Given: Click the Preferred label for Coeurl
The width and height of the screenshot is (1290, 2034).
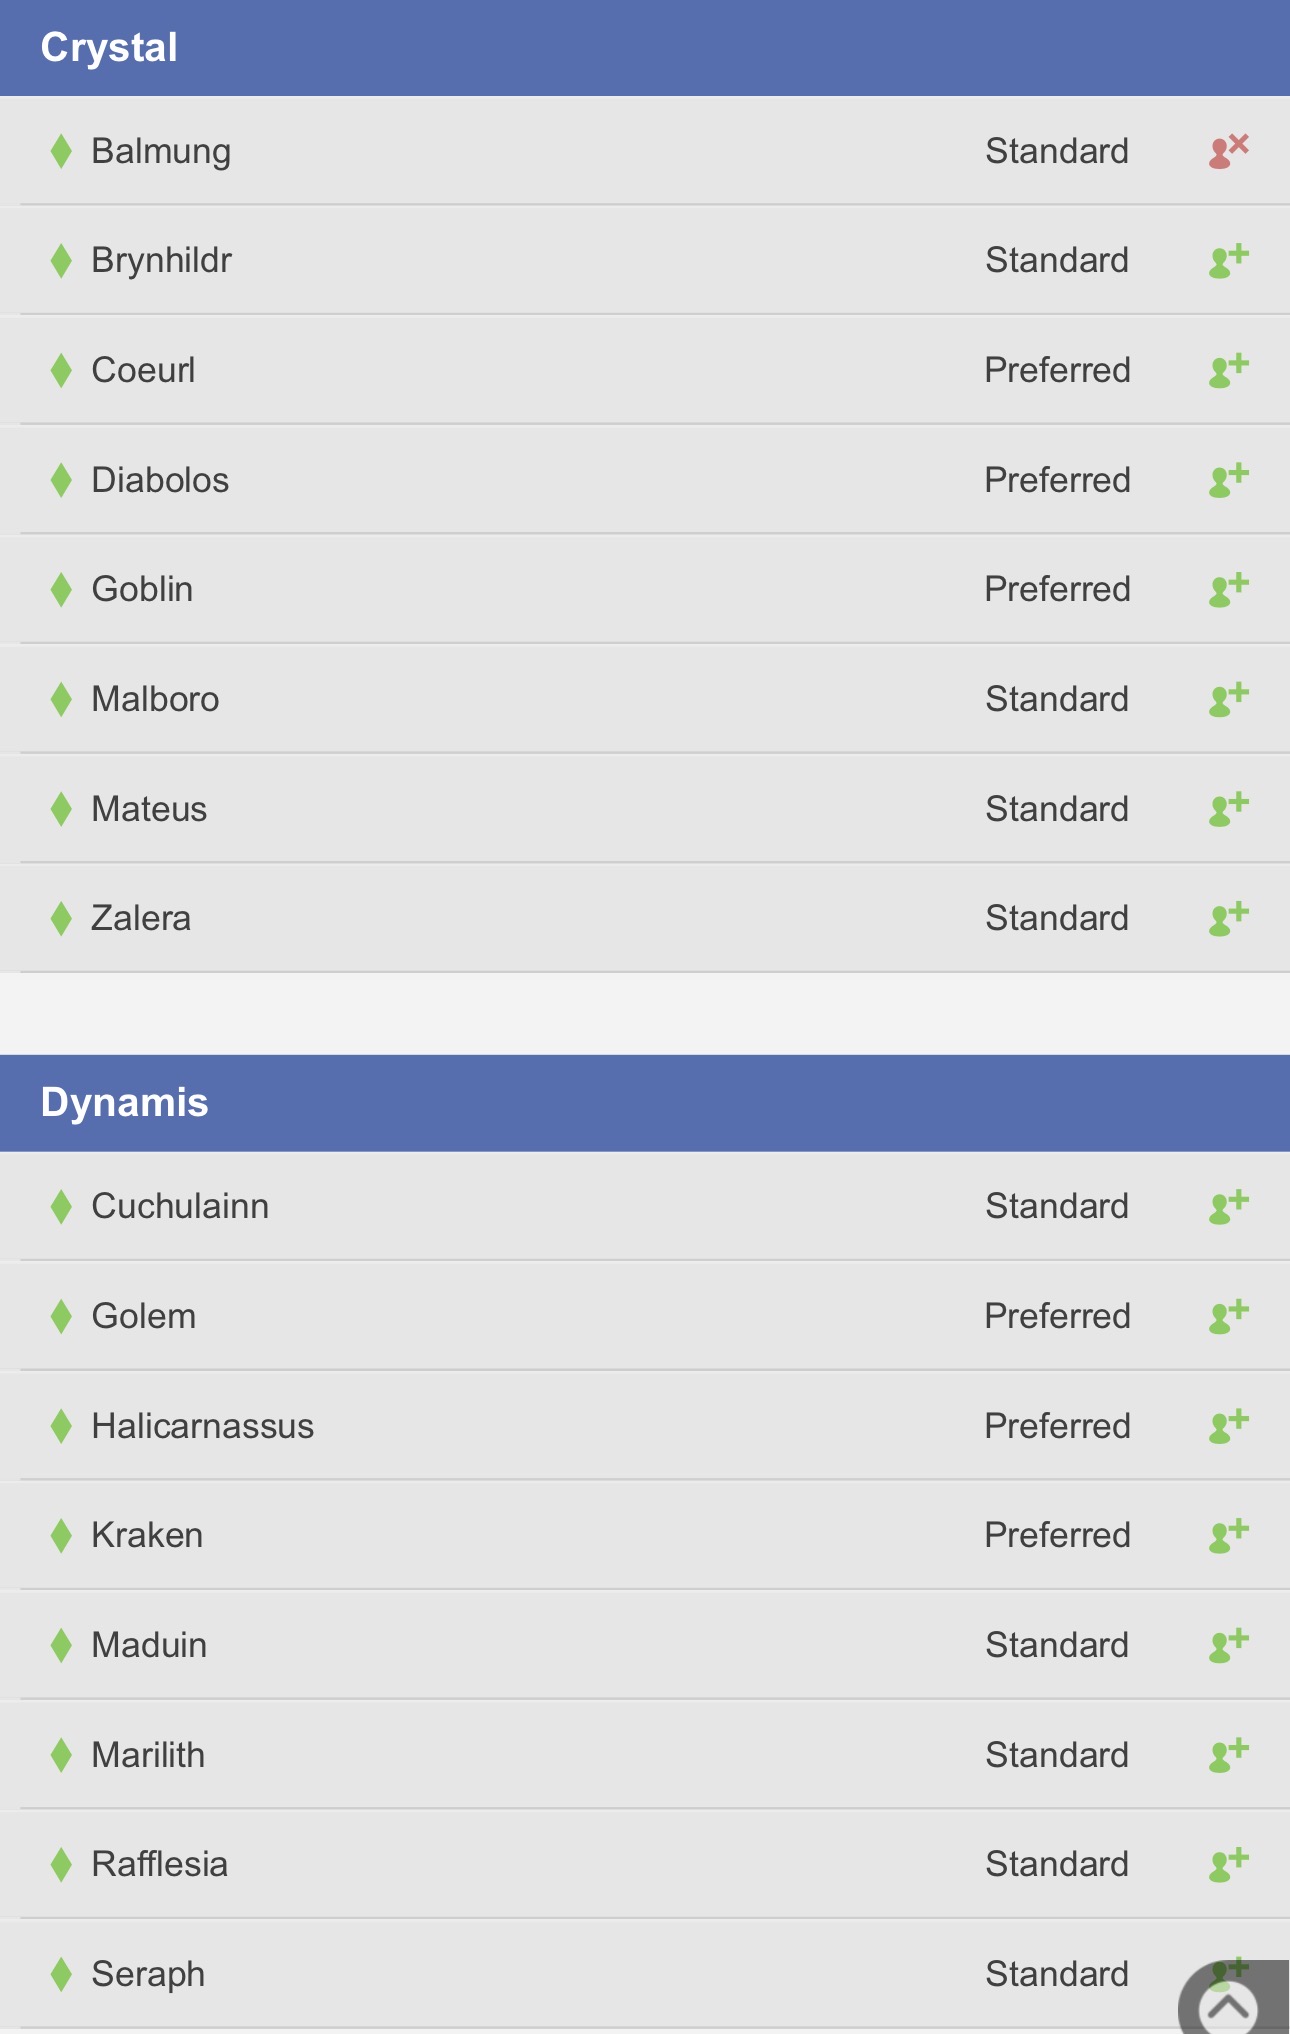Looking at the screenshot, I should (x=1057, y=370).
